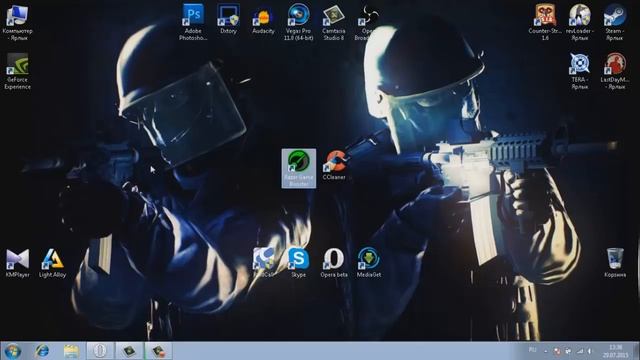This screenshot has height=360, width=640.
Task: Open the TERA game shortcut
Action: coord(580,71)
